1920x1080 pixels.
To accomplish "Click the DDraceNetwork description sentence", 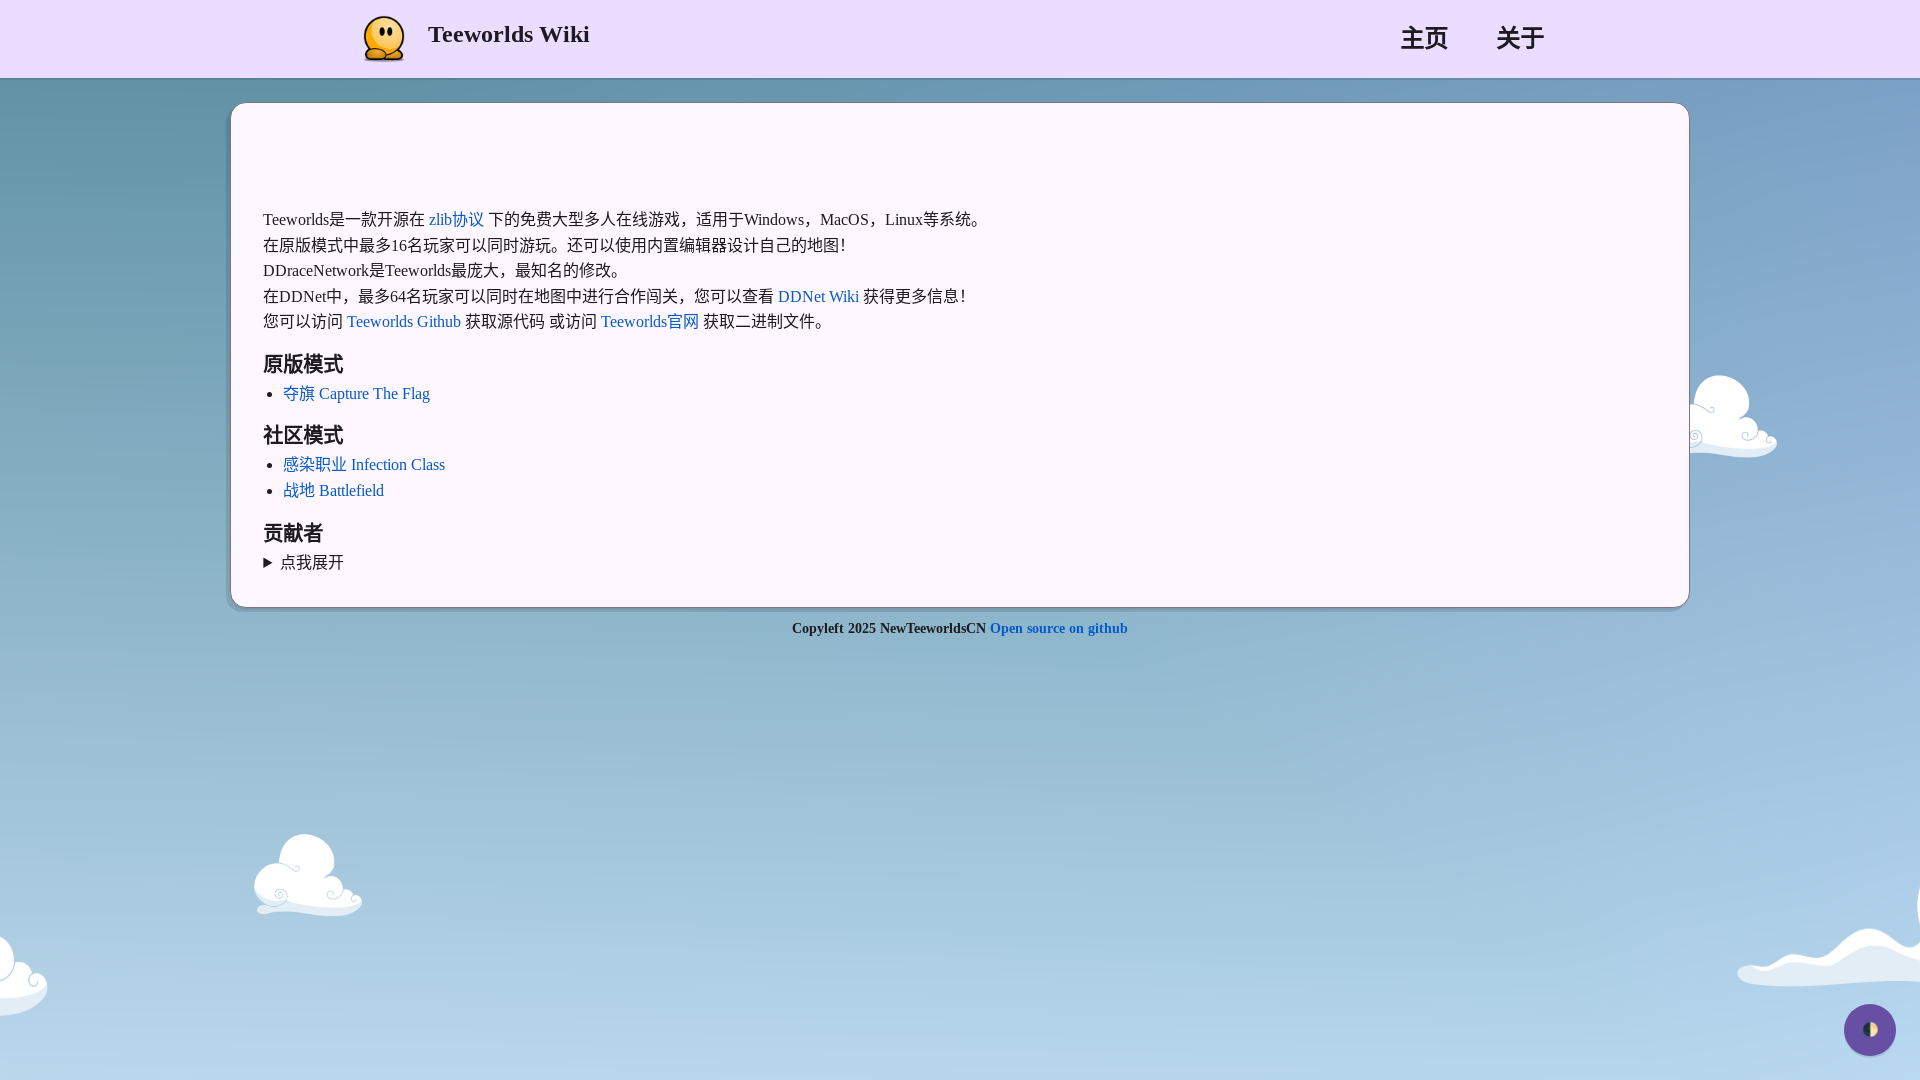I will point(445,271).
